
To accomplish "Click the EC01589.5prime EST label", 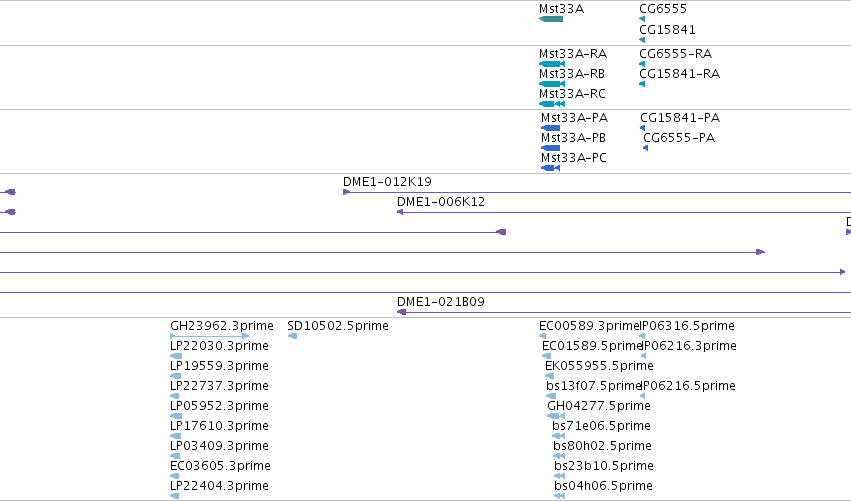I will coord(592,346).
